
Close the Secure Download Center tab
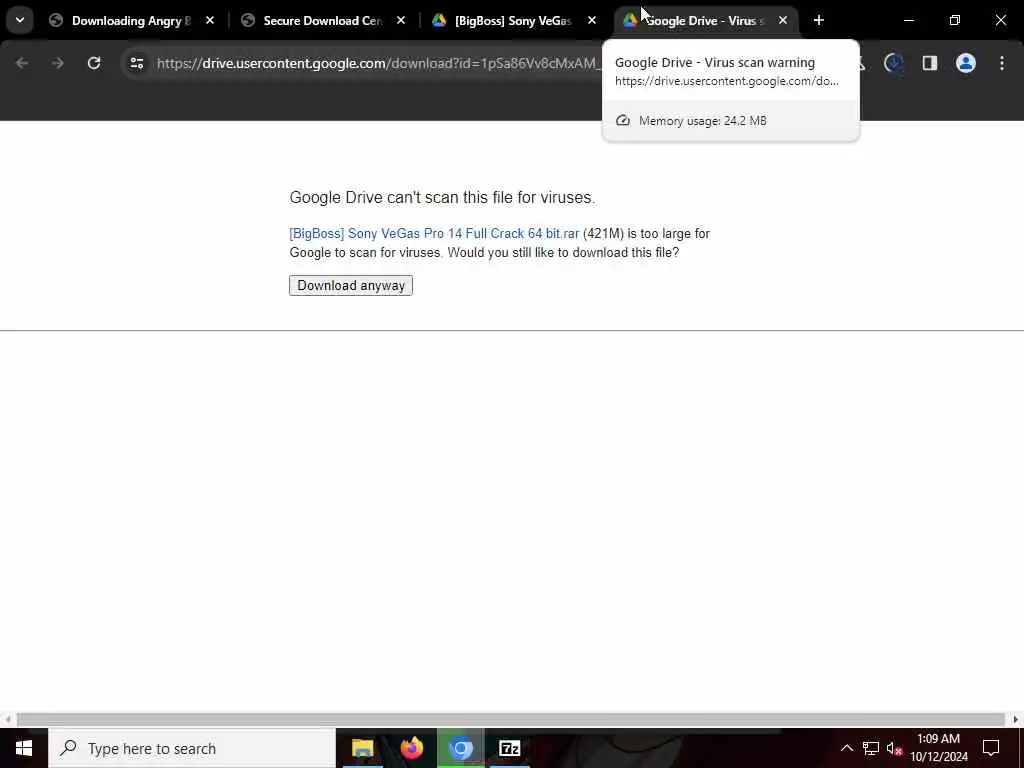coord(401,21)
